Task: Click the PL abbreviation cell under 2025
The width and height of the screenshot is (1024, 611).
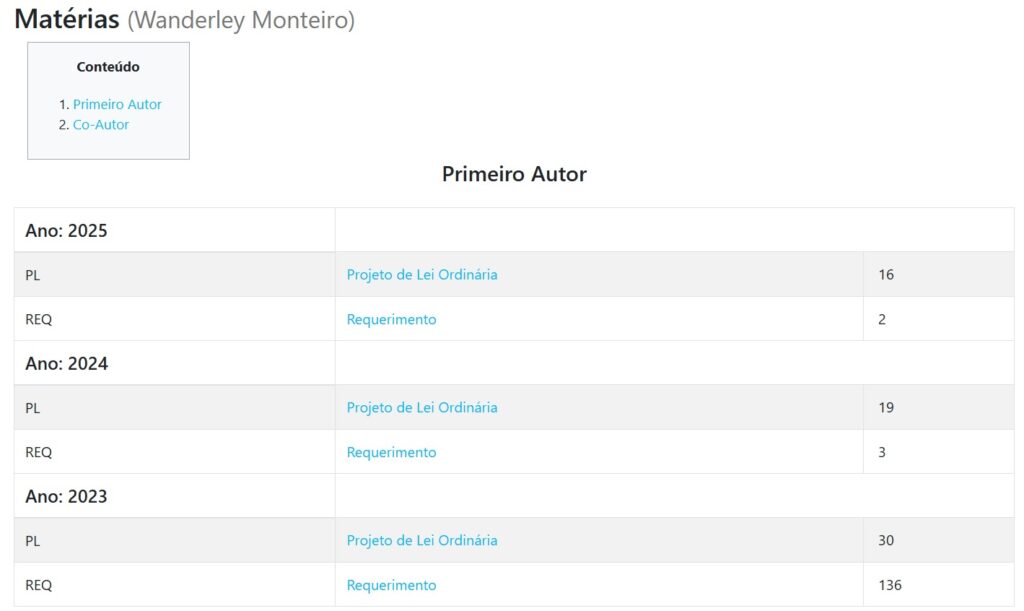Action: [x=33, y=274]
